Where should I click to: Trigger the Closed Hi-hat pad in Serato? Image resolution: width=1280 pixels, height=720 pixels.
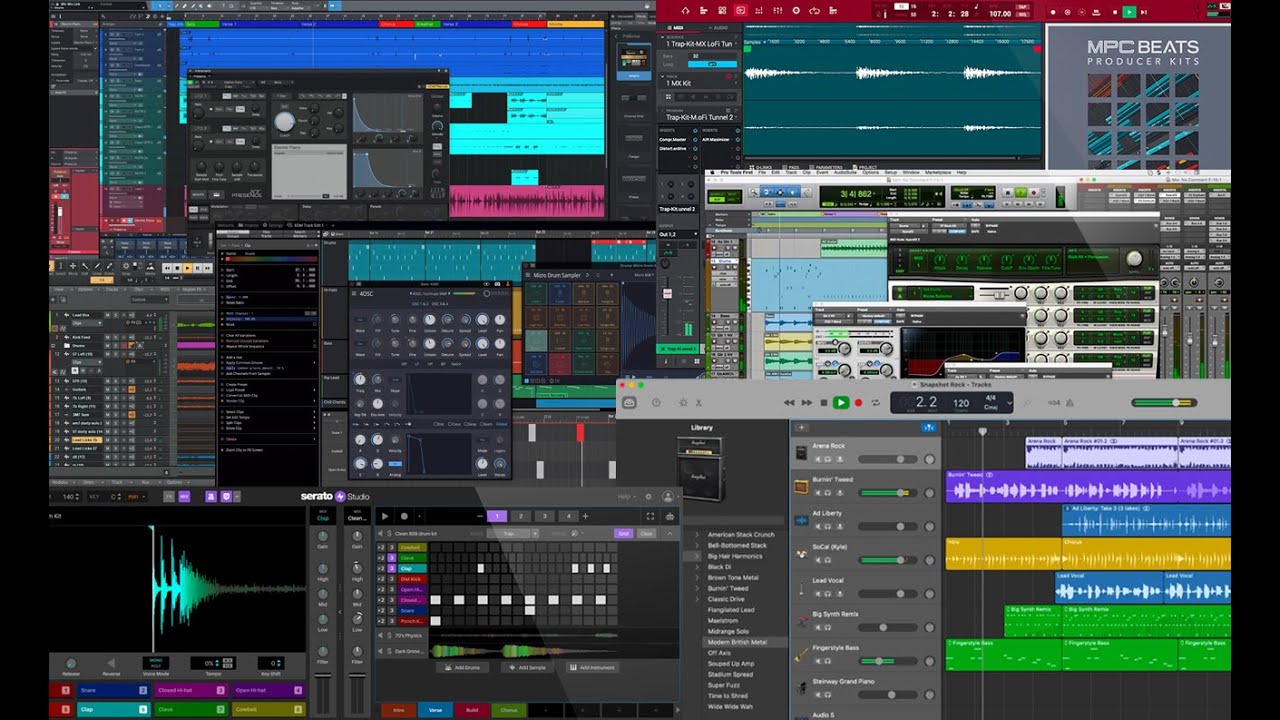191,690
